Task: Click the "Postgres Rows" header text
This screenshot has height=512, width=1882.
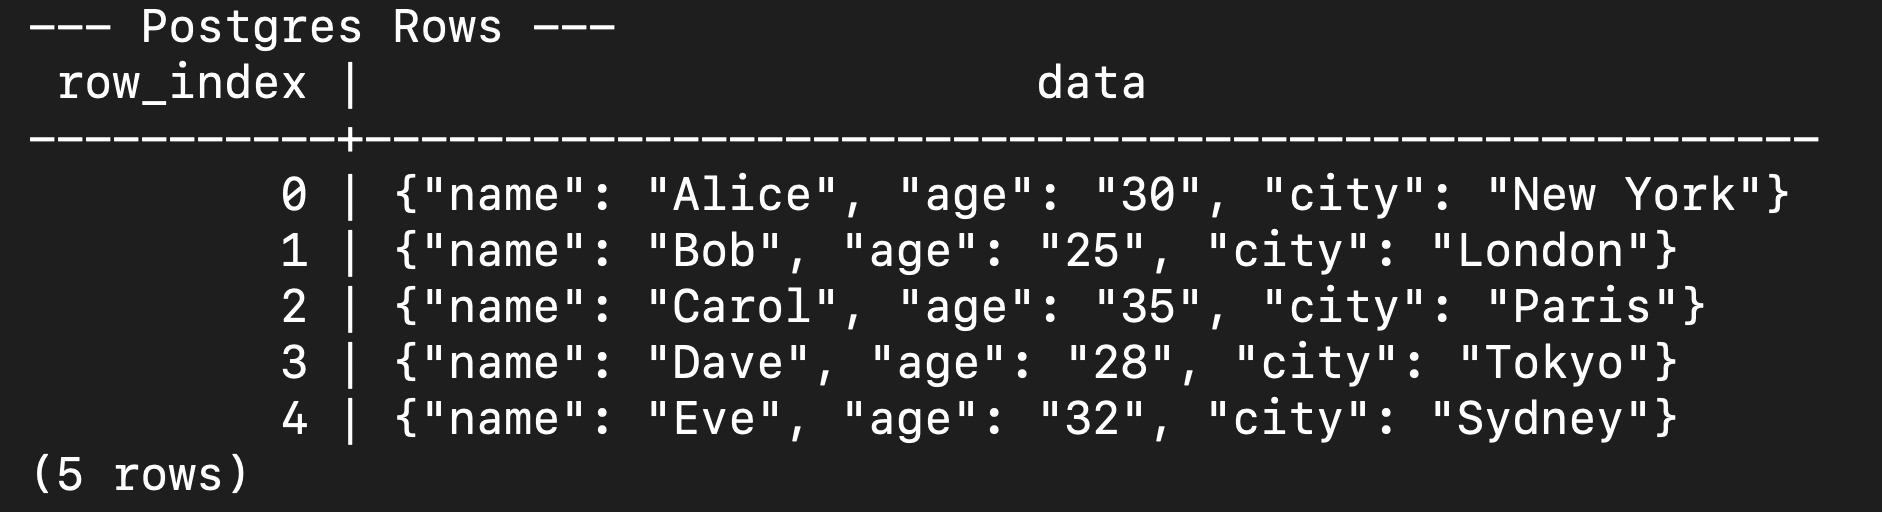Action: pos(321,27)
